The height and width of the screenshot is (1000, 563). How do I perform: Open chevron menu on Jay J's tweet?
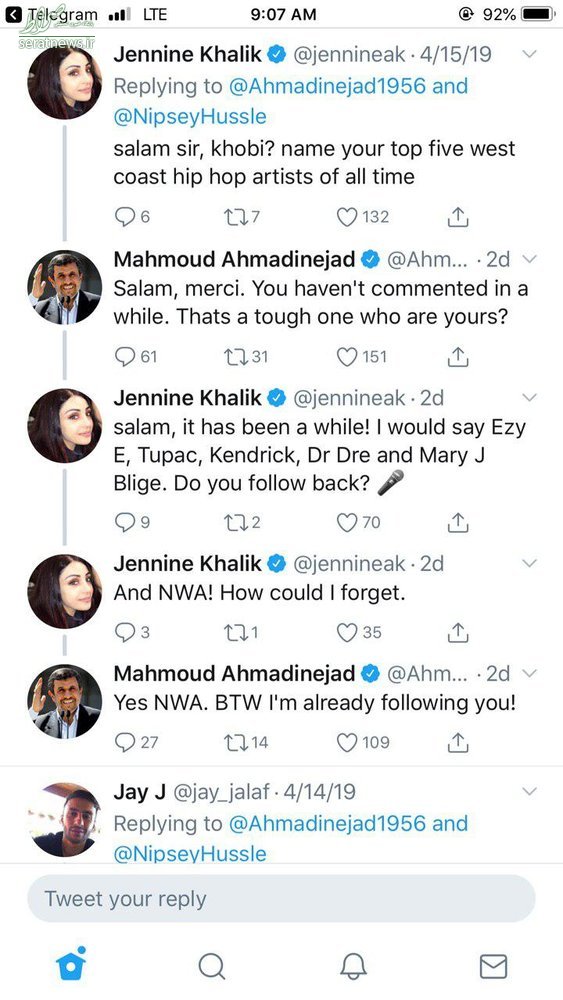click(x=529, y=791)
